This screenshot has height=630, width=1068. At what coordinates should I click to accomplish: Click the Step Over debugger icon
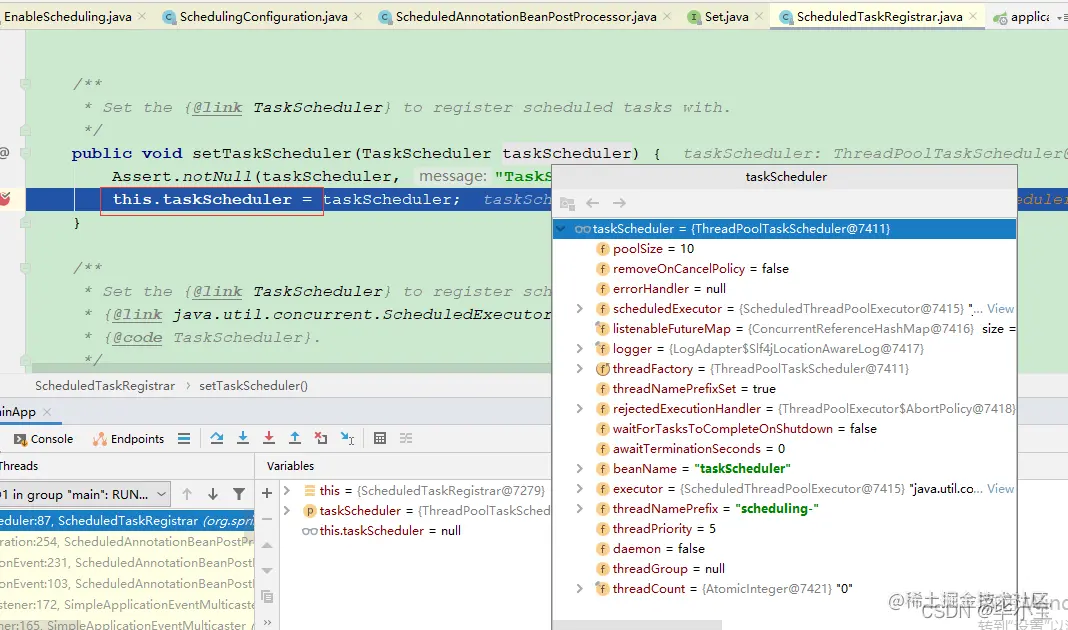[x=217, y=438]
